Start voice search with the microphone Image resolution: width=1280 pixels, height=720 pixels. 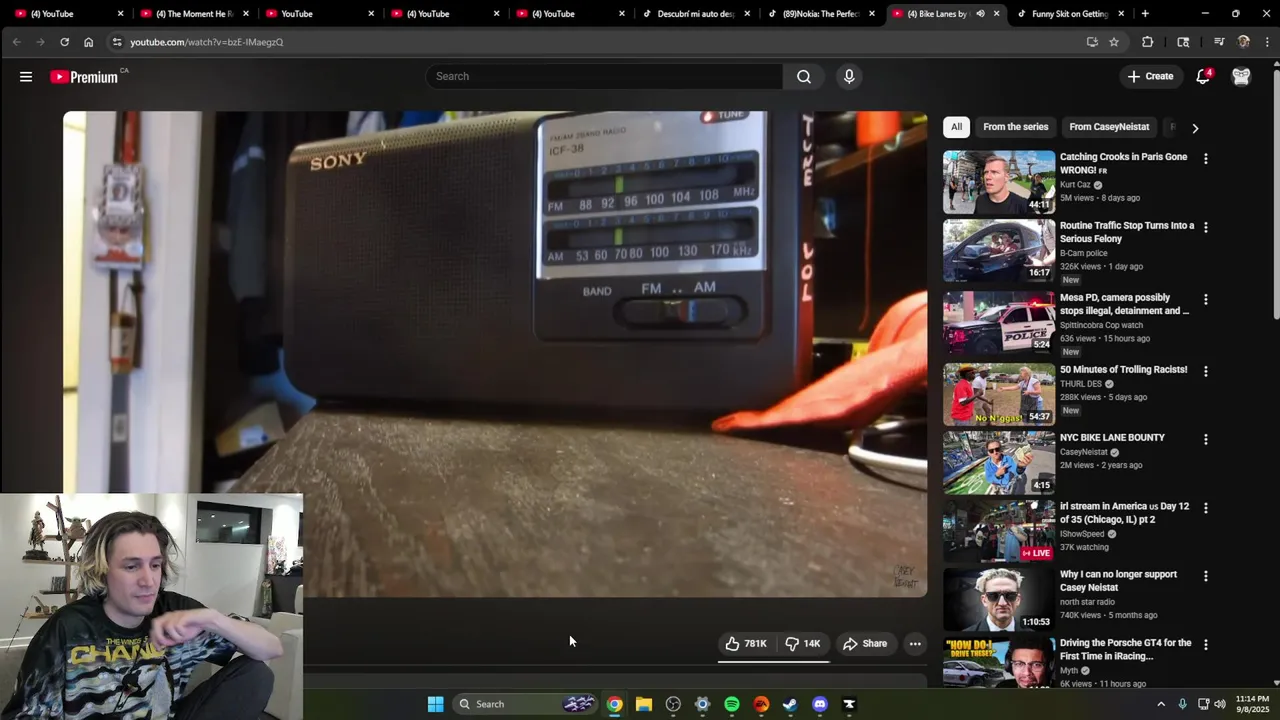(x=849, y=76)
